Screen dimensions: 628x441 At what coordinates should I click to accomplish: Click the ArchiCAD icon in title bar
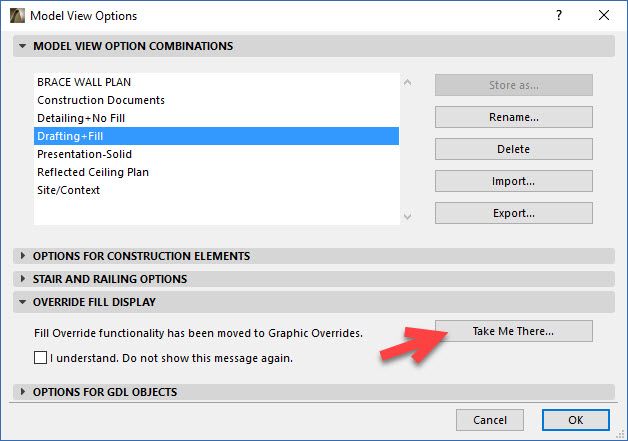pyautogui.click(x=16, y=16)
